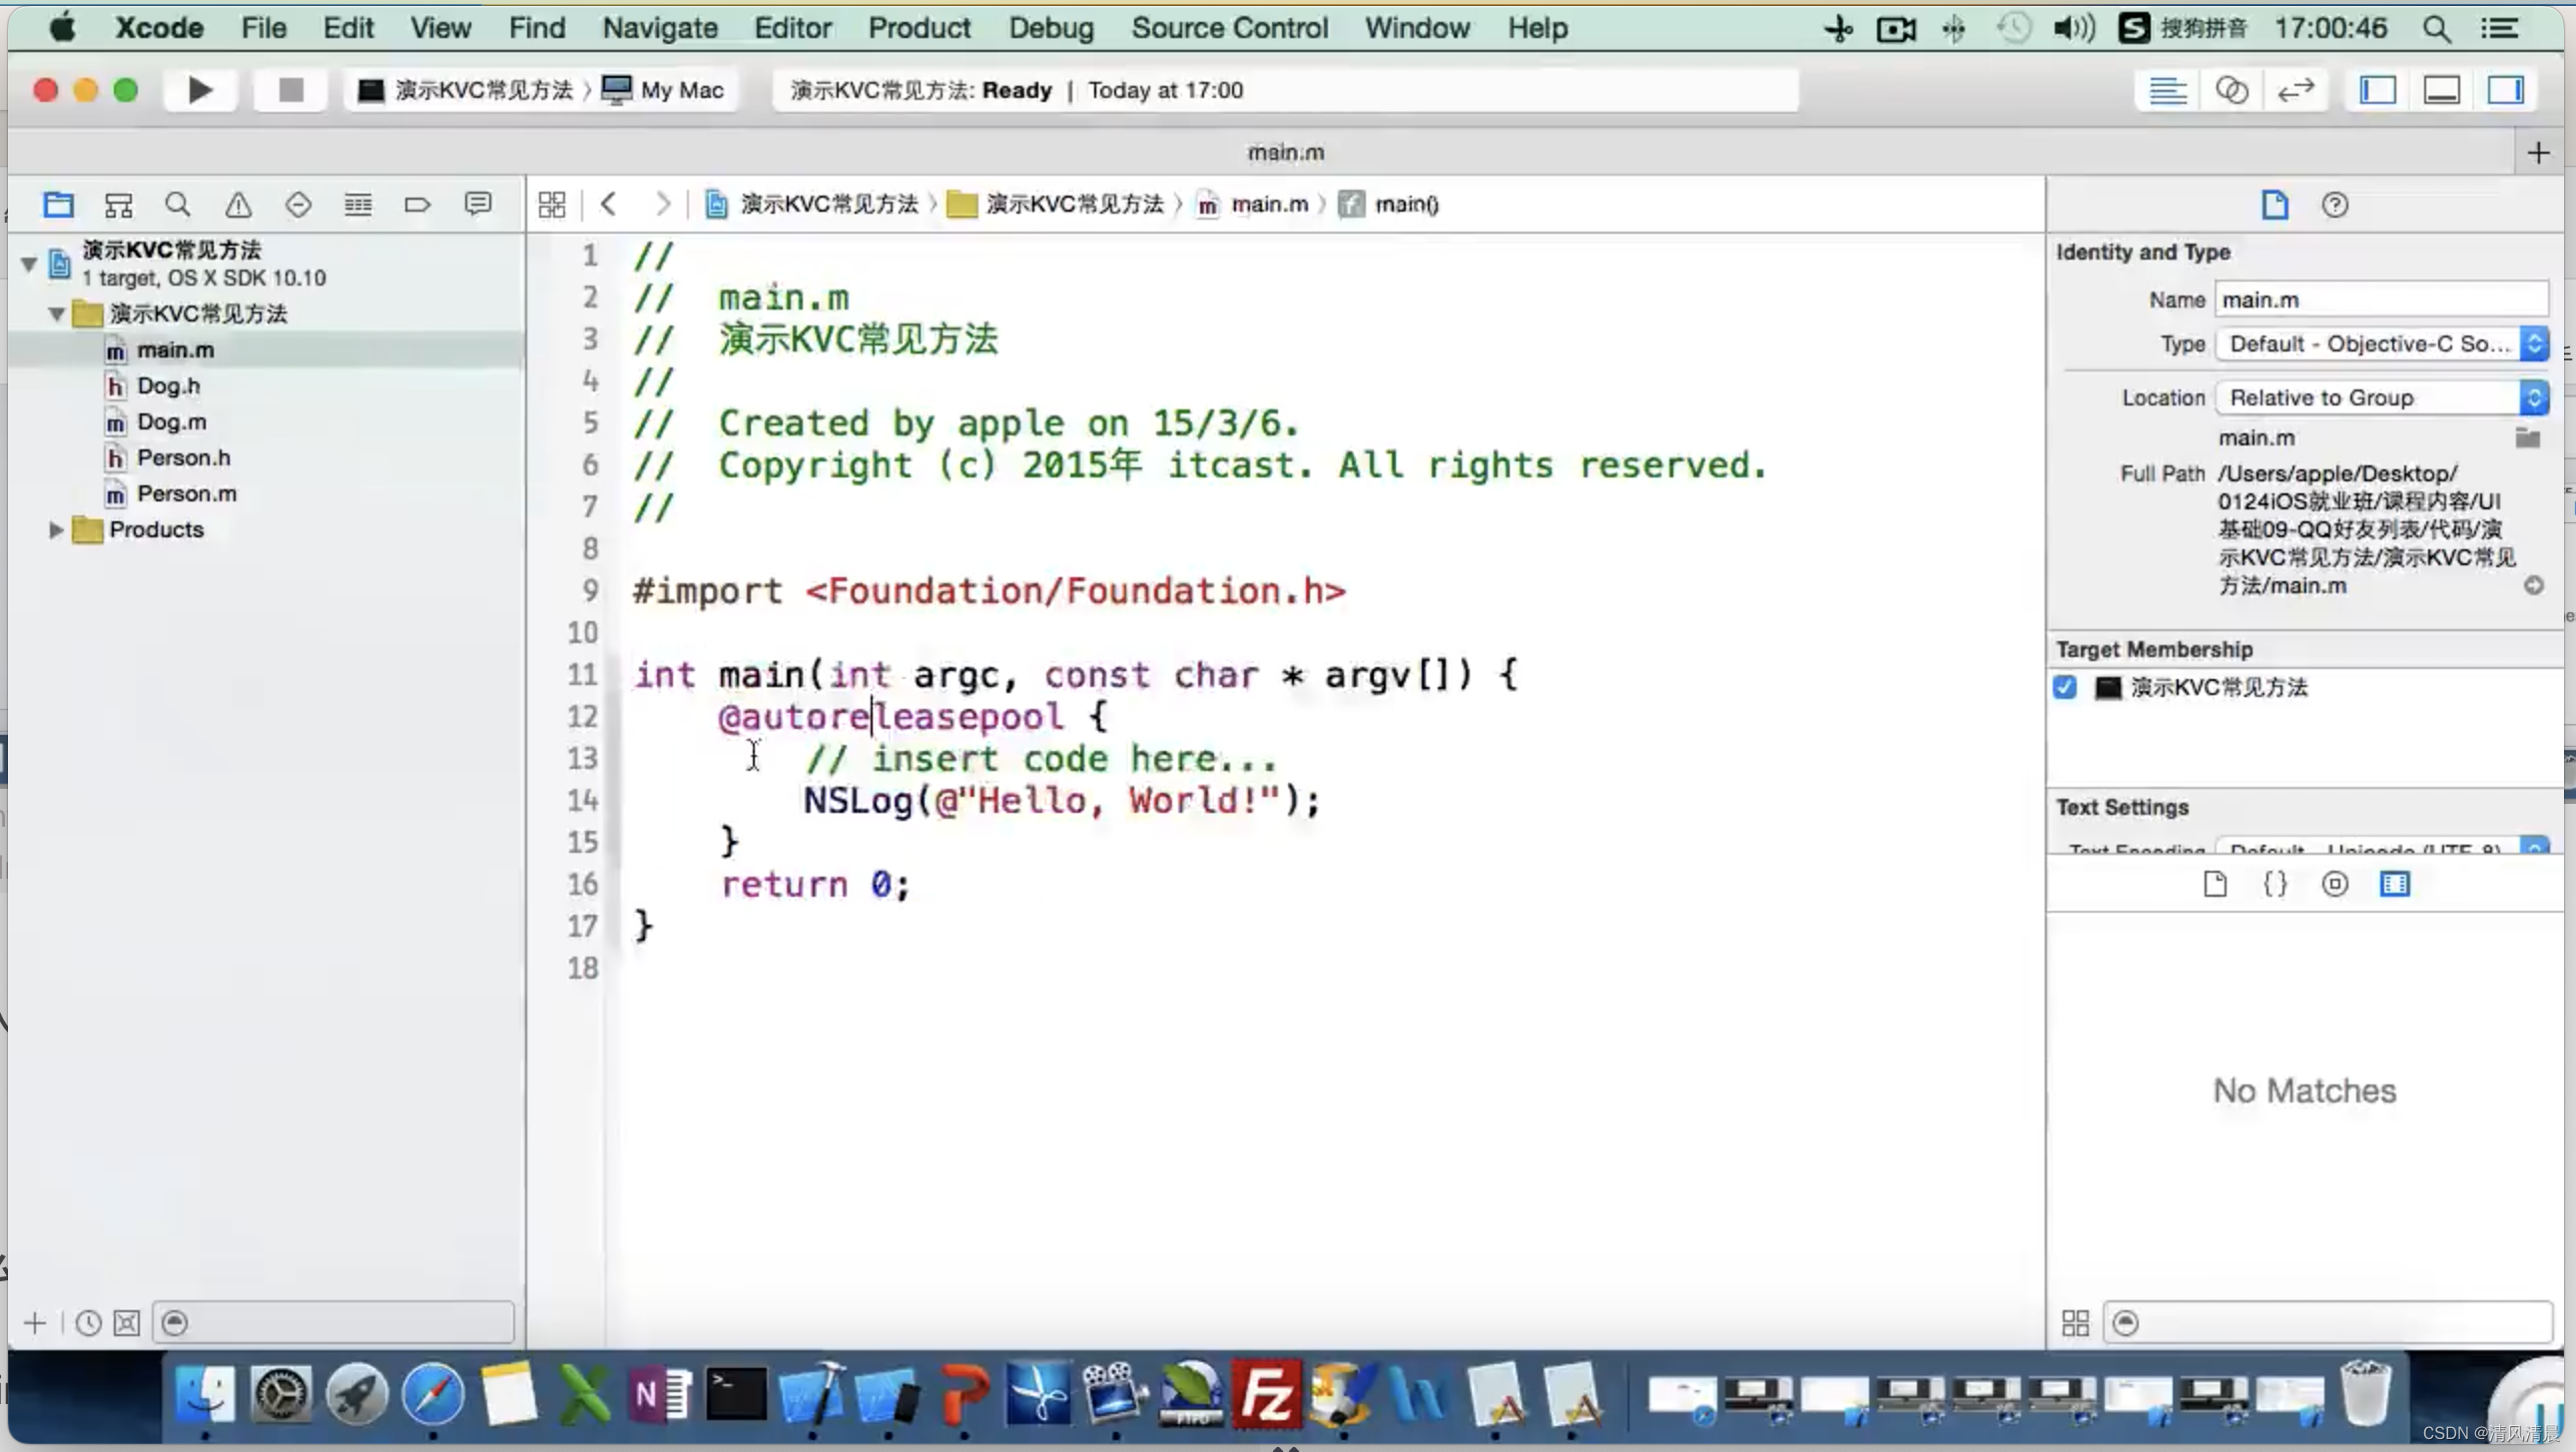Select Dog.h file in project navigator
This screenshot has height=1452, width=2576.
click(x=167, y=383)
